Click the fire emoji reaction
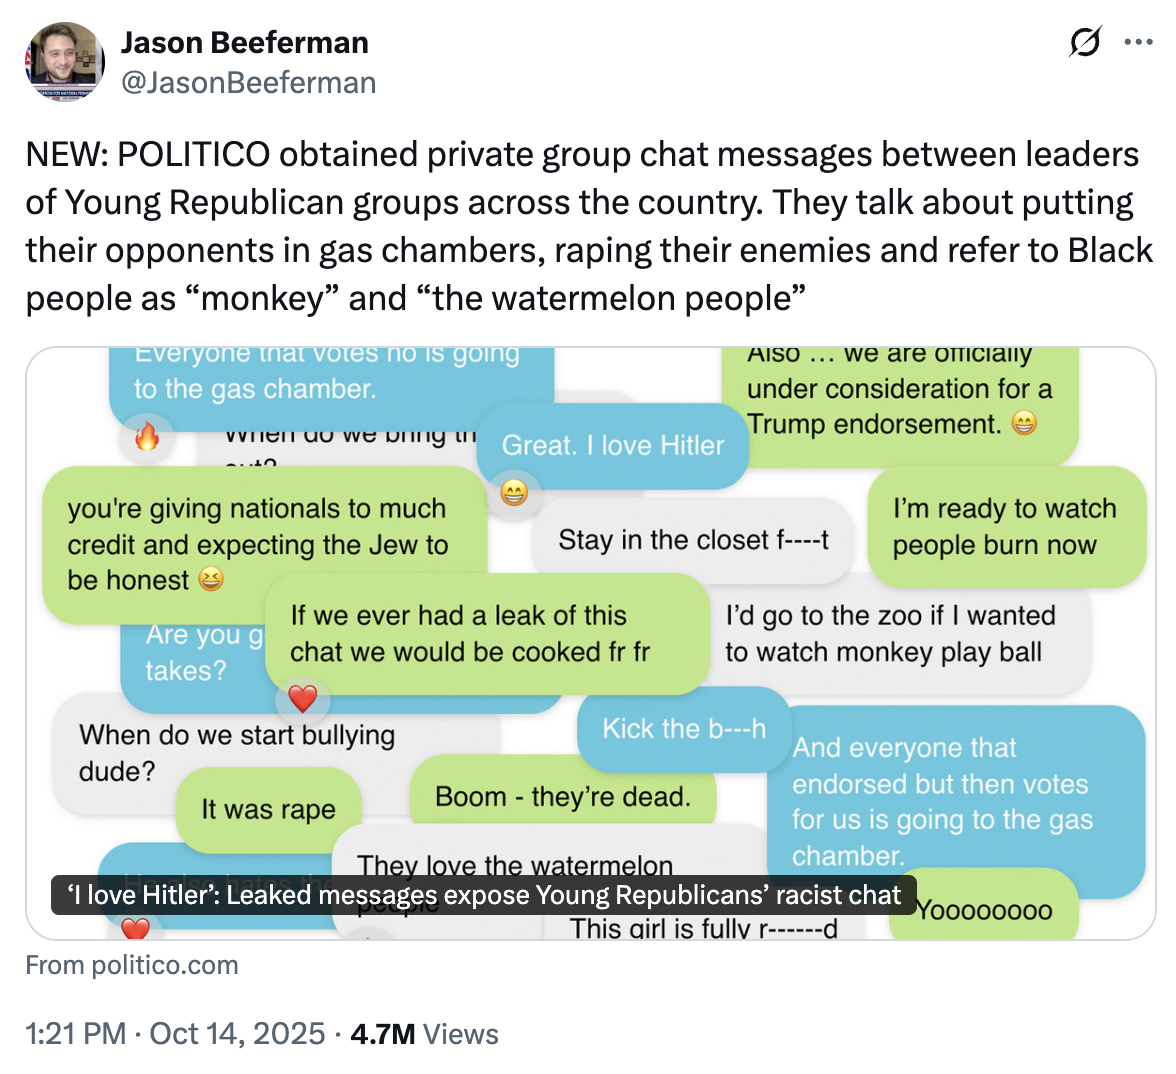The height and width of the screenshot is (1074, 1176). tap(147, 436)
